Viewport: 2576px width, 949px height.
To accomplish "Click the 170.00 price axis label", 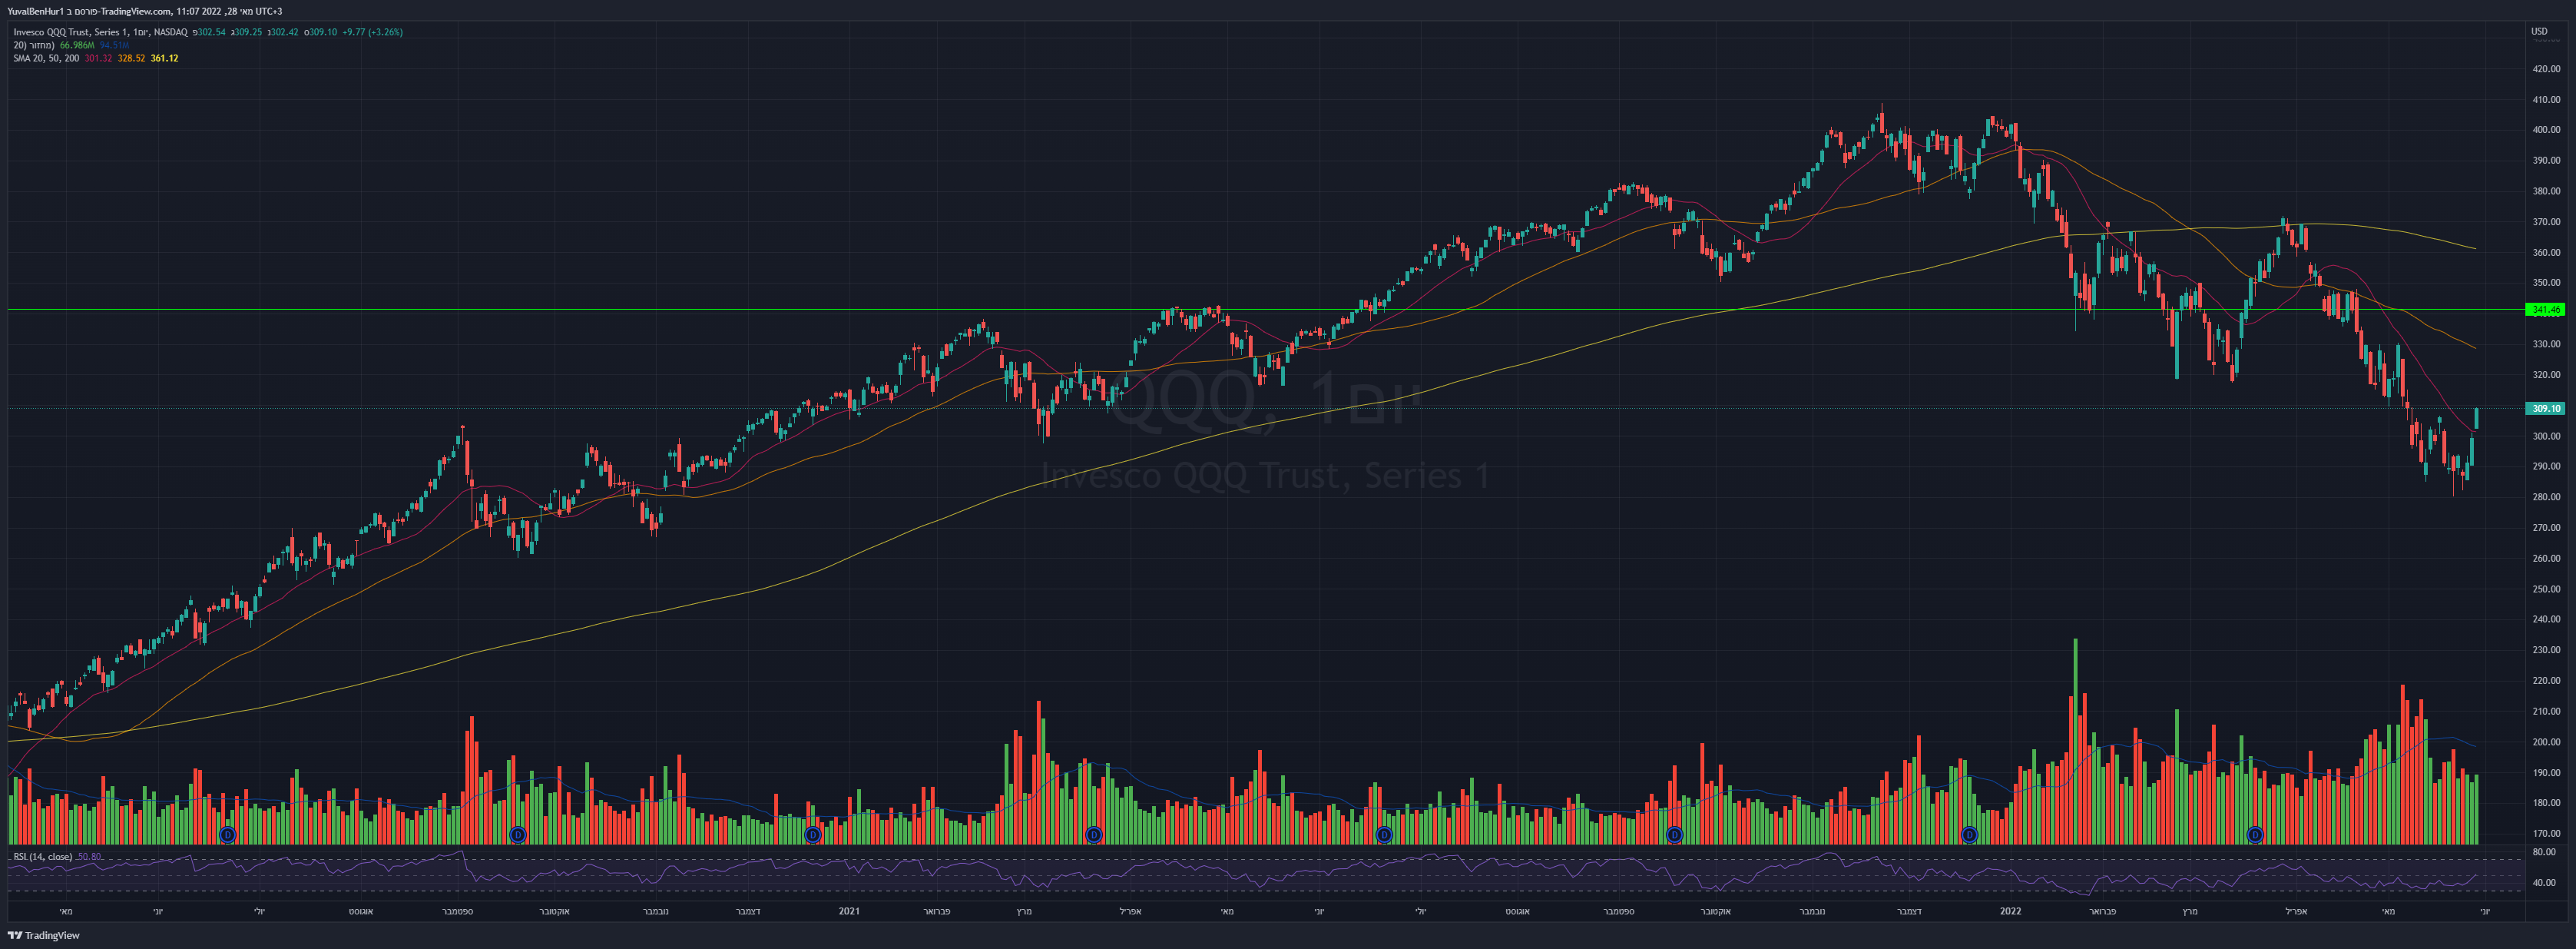I will (2546, 833).
